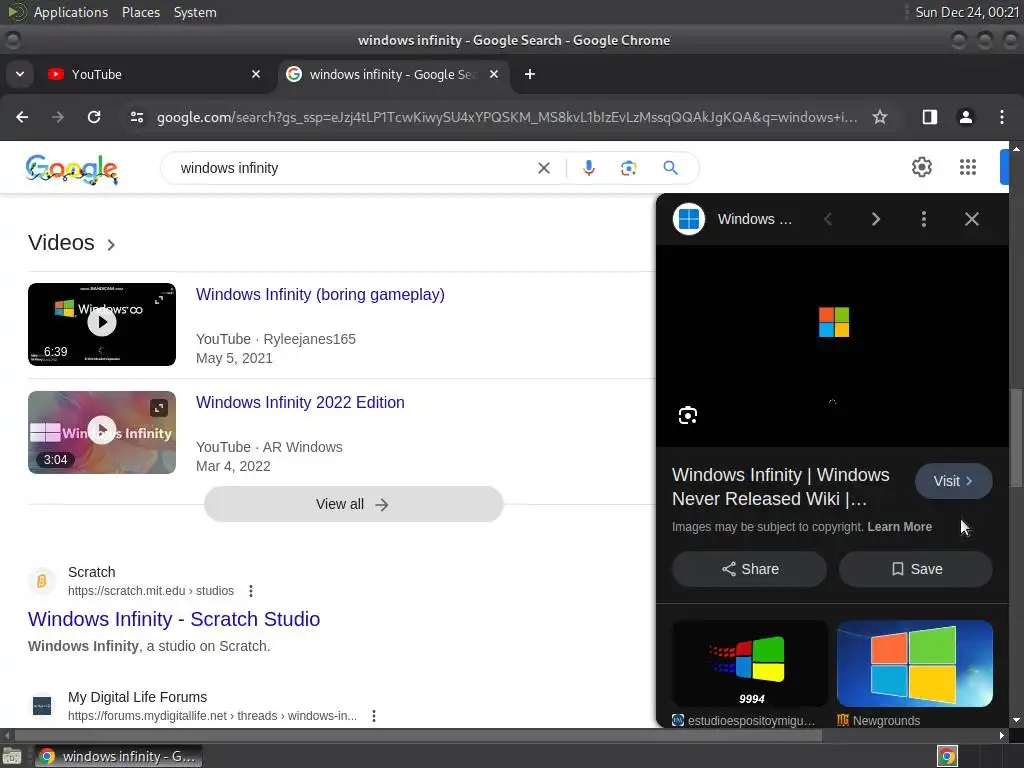
Task: Open image panel three-dot options
Action: click(923, 219)
